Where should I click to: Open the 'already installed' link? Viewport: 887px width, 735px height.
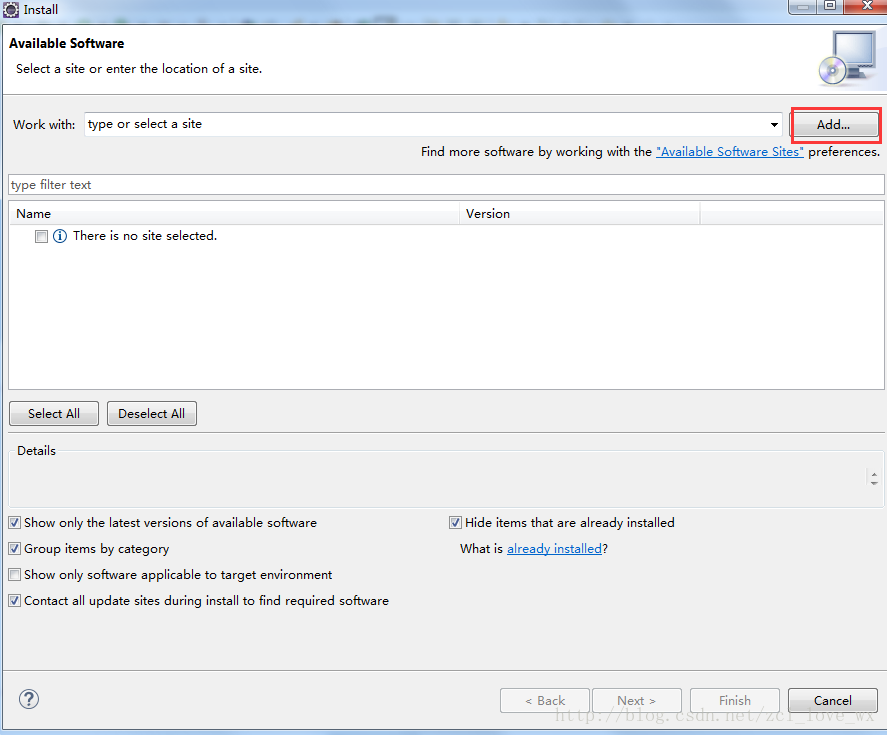point(554,549)
